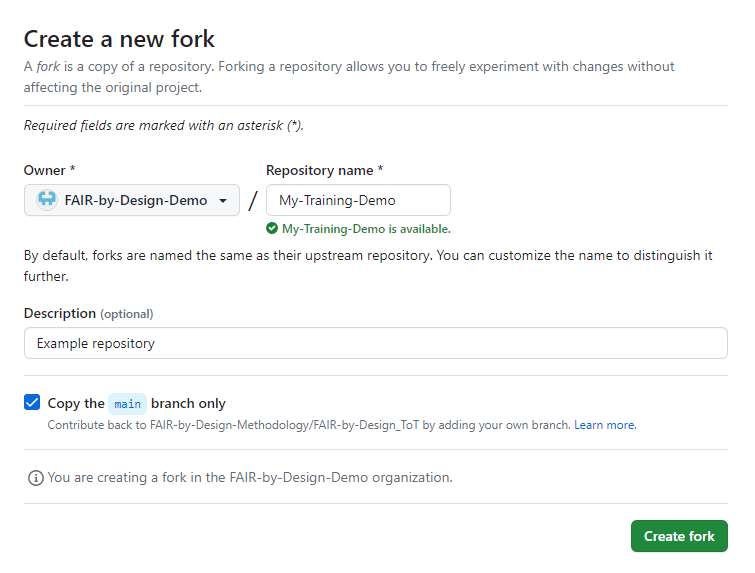Click the Repository name input field

pyautogui.click(x=358, y=200)
